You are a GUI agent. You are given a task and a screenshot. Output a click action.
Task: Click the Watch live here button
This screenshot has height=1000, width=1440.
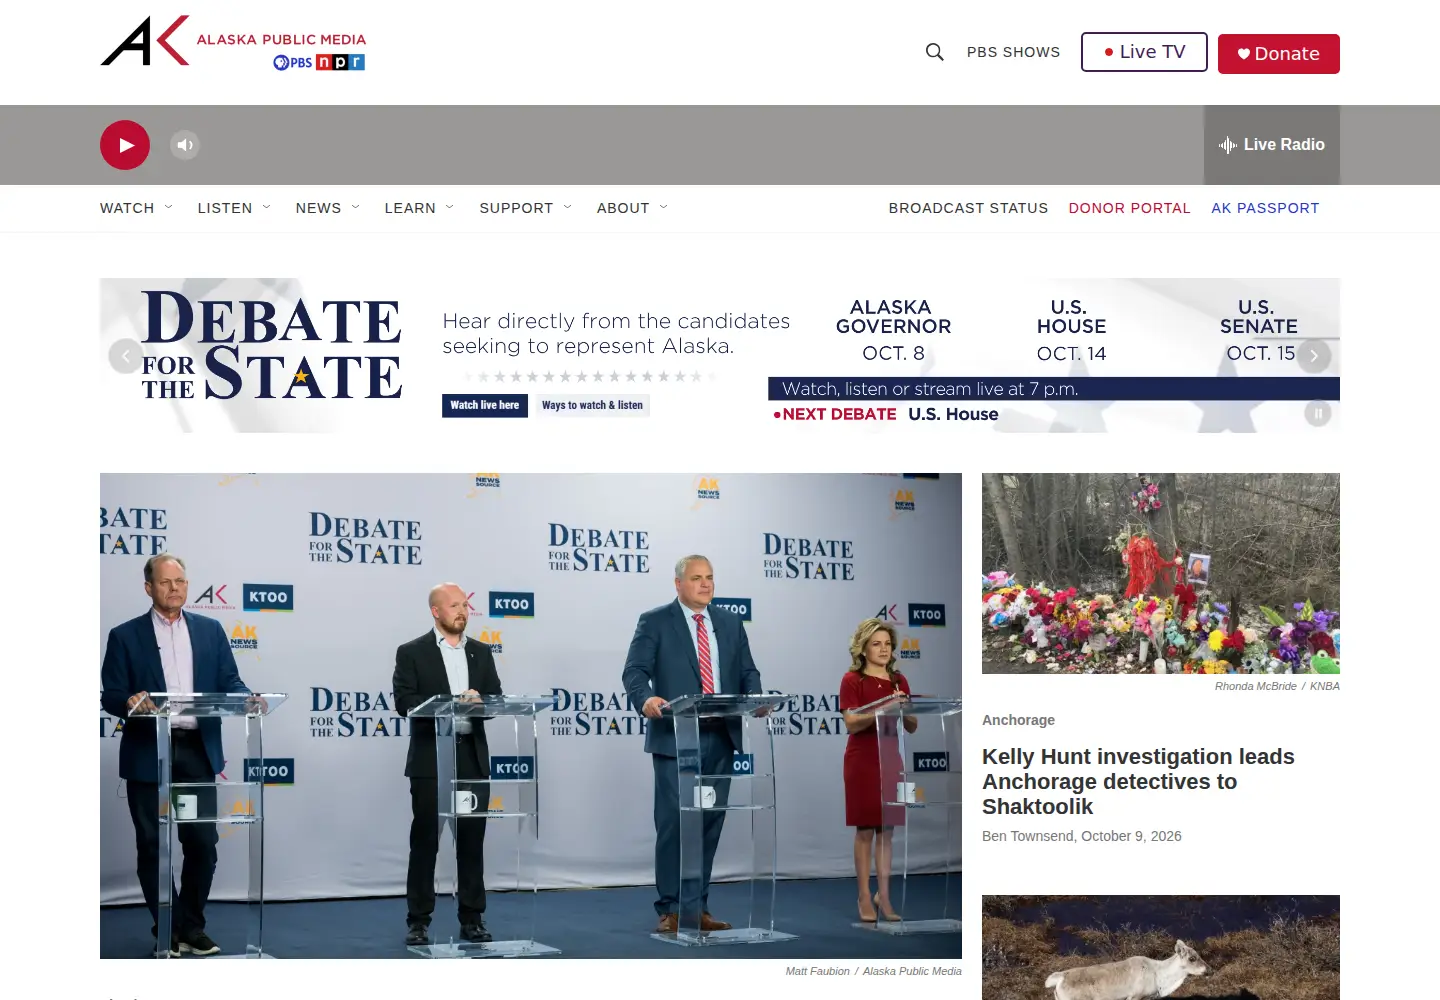pyautogui.click(x=485, y=405)
